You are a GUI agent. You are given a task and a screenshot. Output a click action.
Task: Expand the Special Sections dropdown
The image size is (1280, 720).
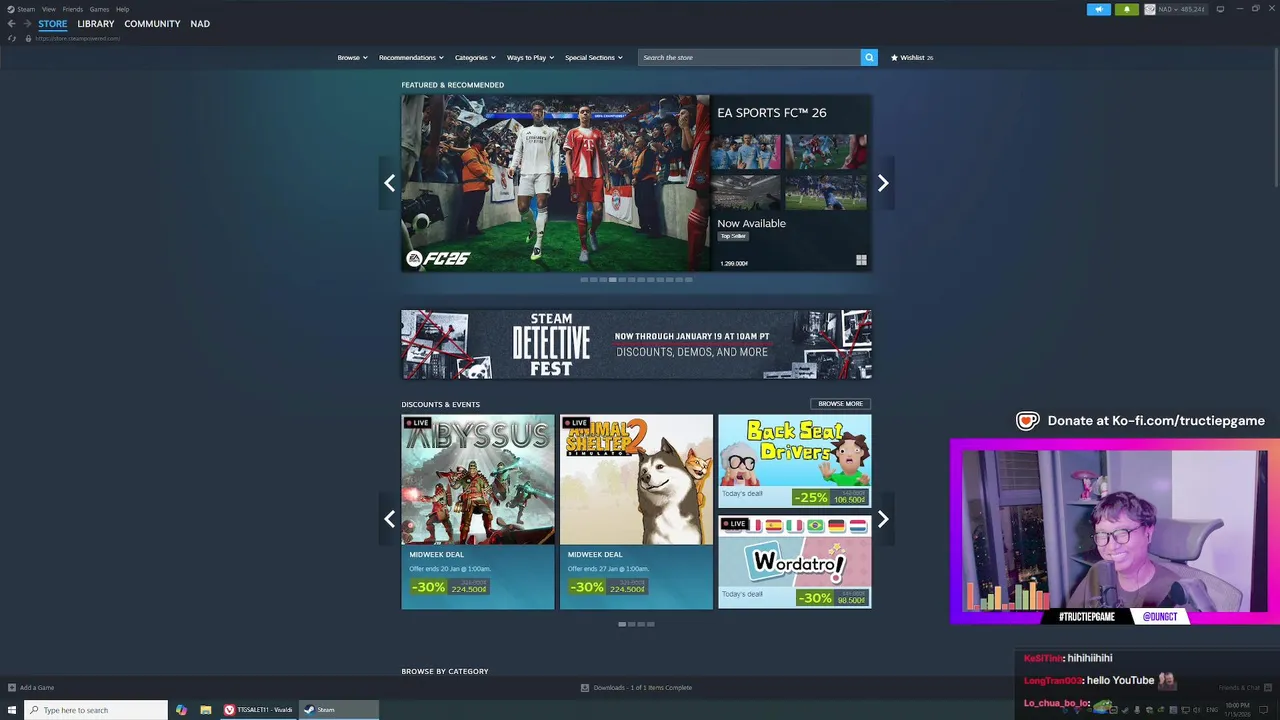pyautogui.click(x=594, y=58)
